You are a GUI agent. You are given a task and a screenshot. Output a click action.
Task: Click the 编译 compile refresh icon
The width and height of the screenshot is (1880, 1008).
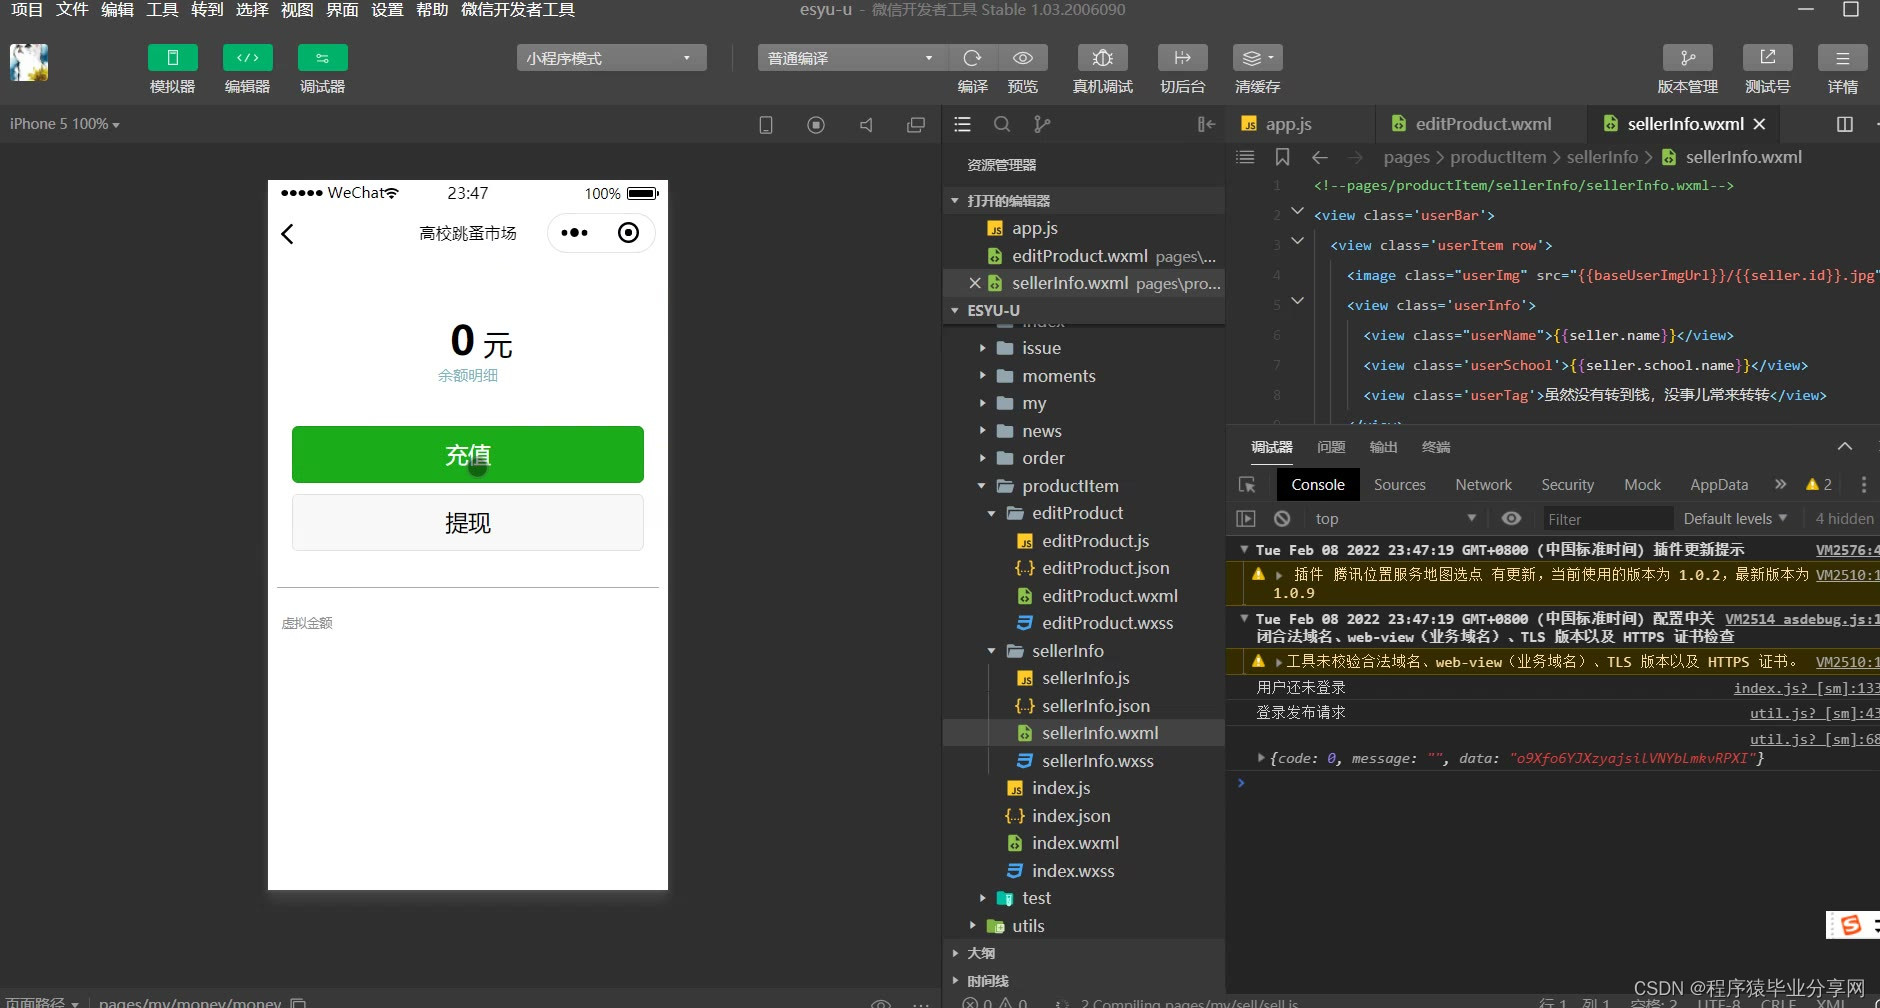[x=972, y=58]
